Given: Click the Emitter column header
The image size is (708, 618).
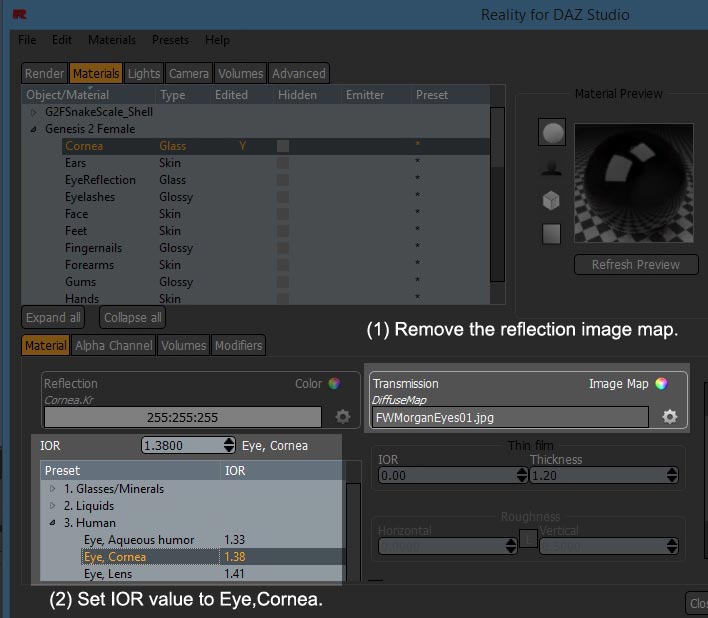Looking at the screenshot, I should click(x=374, y=95).
